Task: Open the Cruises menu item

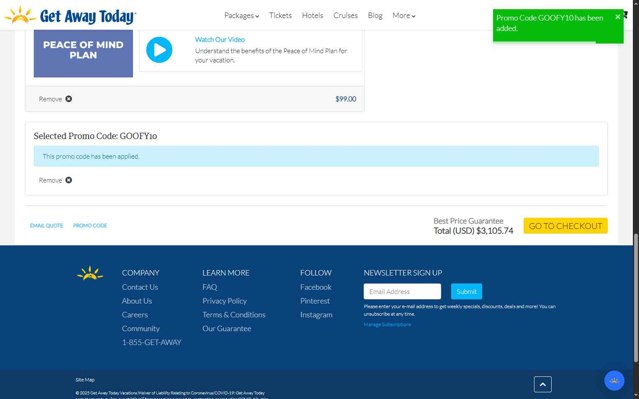Action: (345, 15)
